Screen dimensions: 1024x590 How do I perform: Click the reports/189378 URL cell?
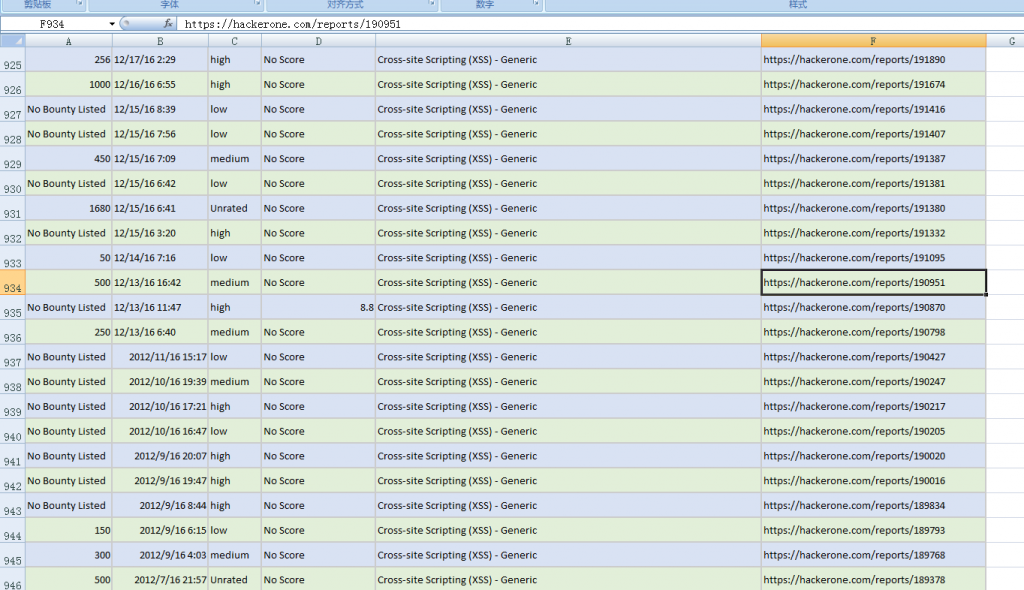(873, 580)
